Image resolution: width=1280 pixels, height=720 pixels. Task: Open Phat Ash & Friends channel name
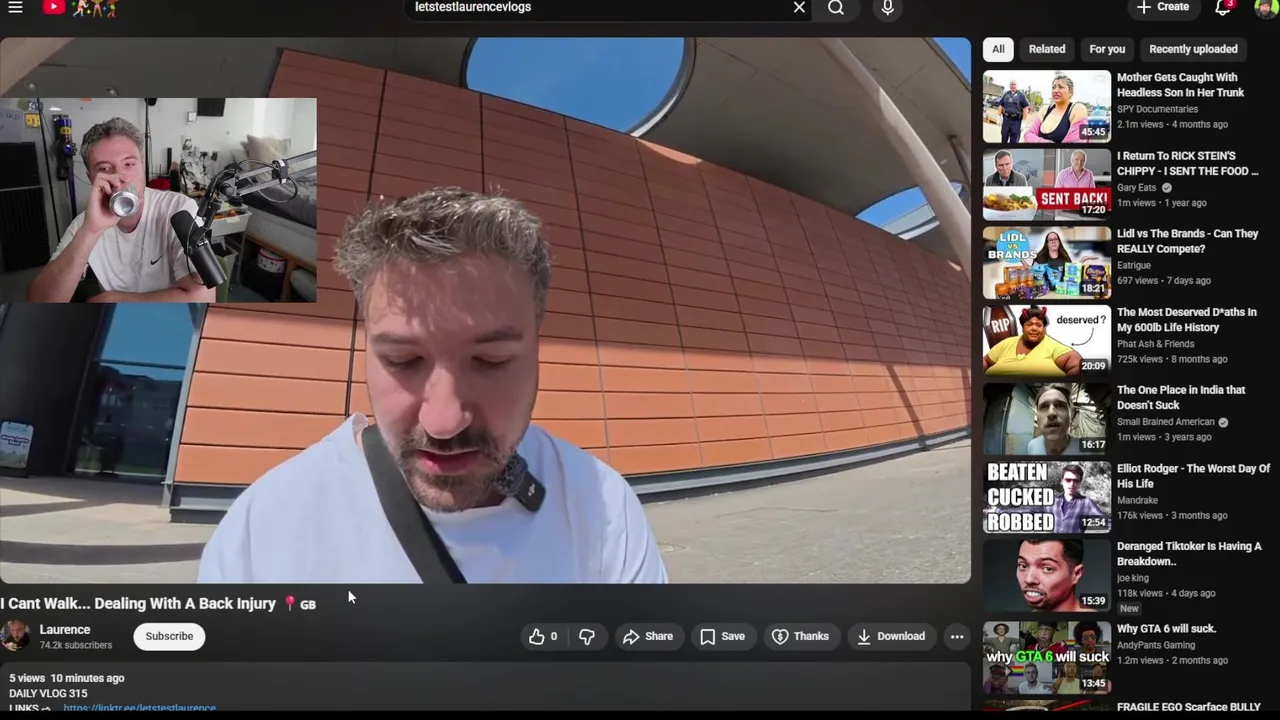[x=1155, y=343]
